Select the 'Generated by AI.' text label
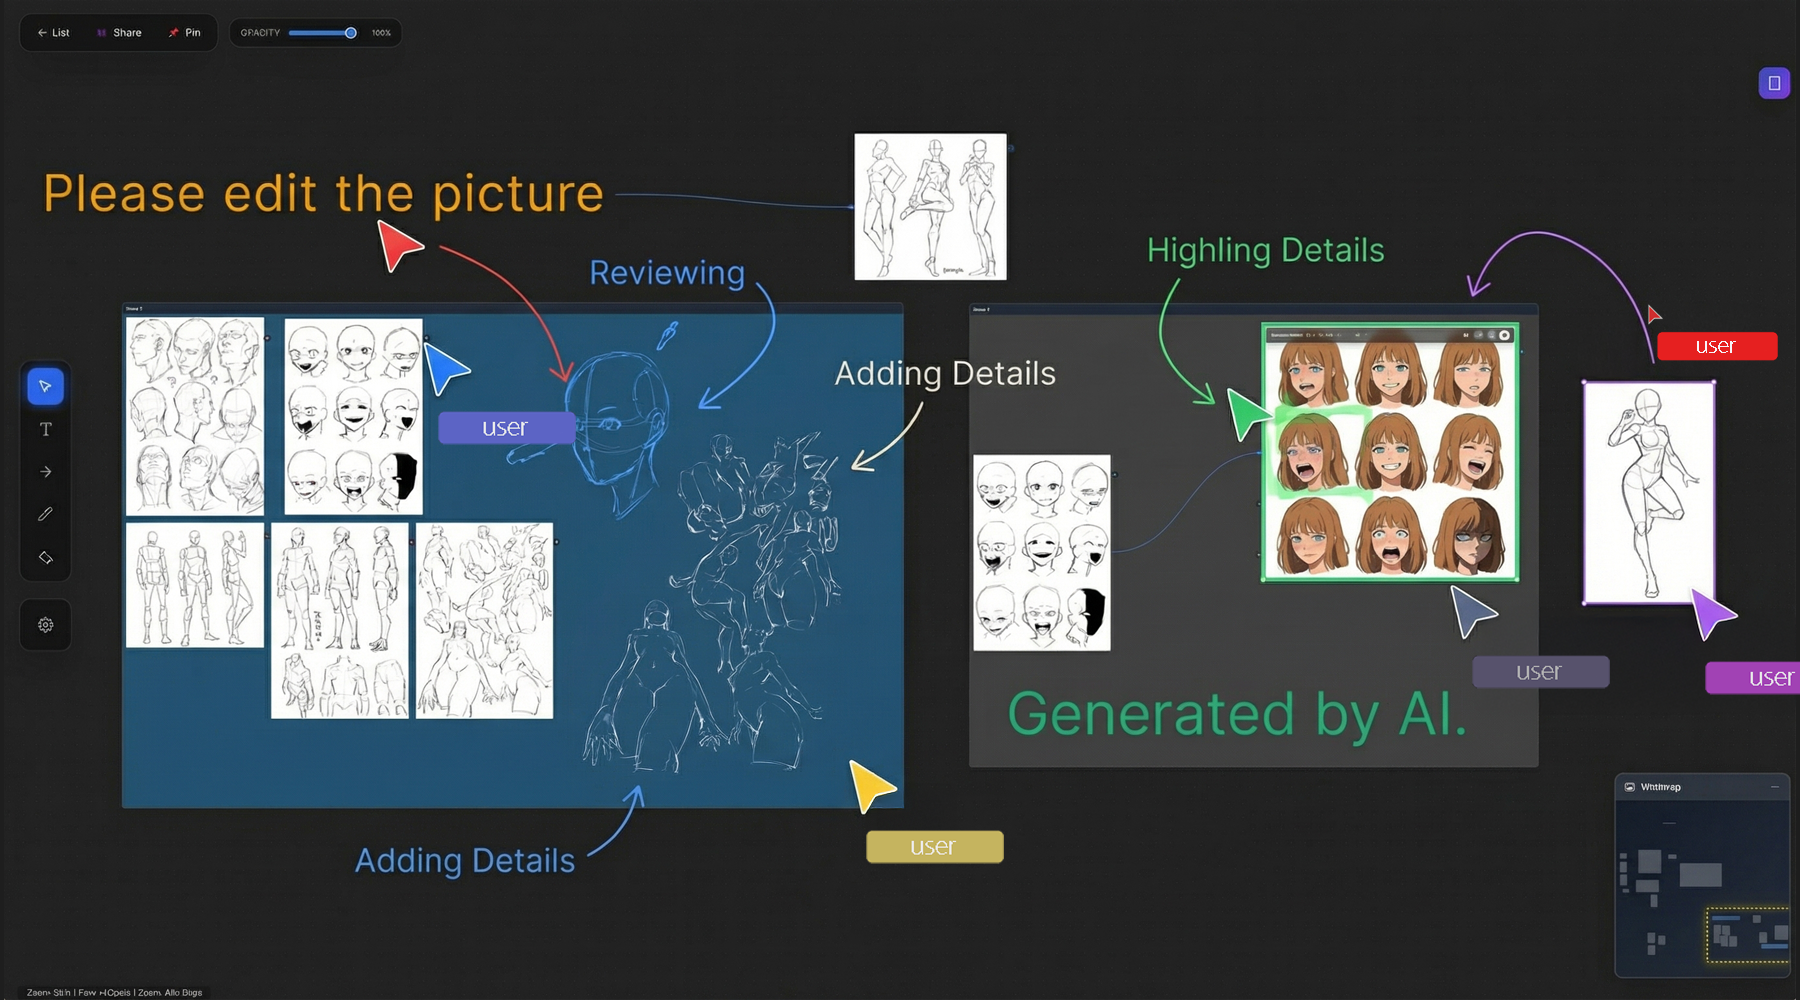The height and width of the screenshot is (1000, 1800). point(1237,714)
